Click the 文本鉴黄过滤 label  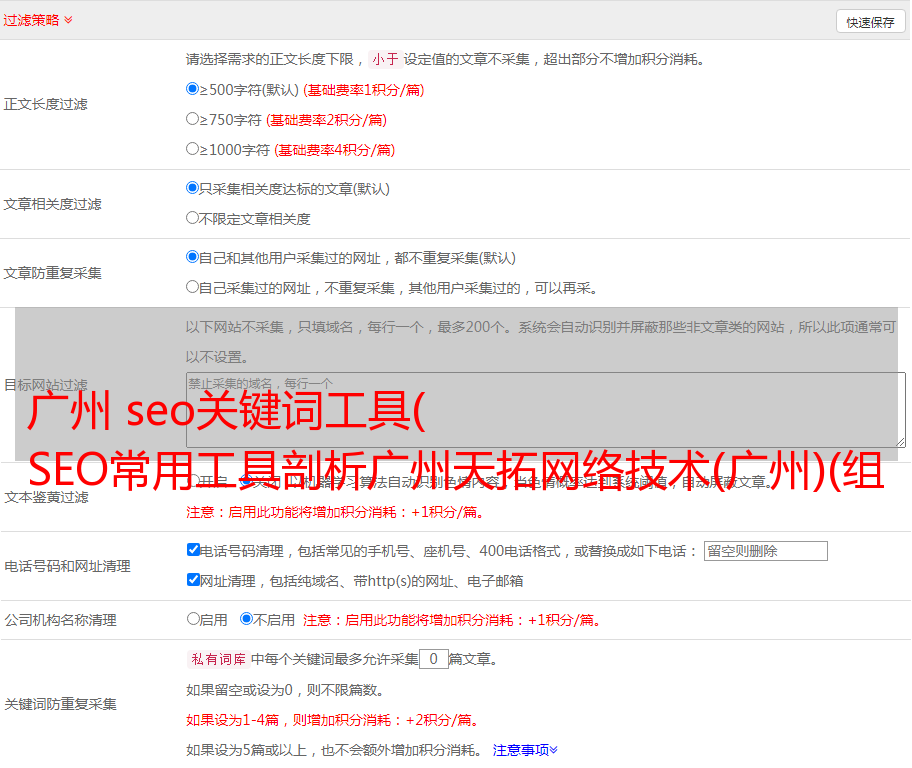47,497
